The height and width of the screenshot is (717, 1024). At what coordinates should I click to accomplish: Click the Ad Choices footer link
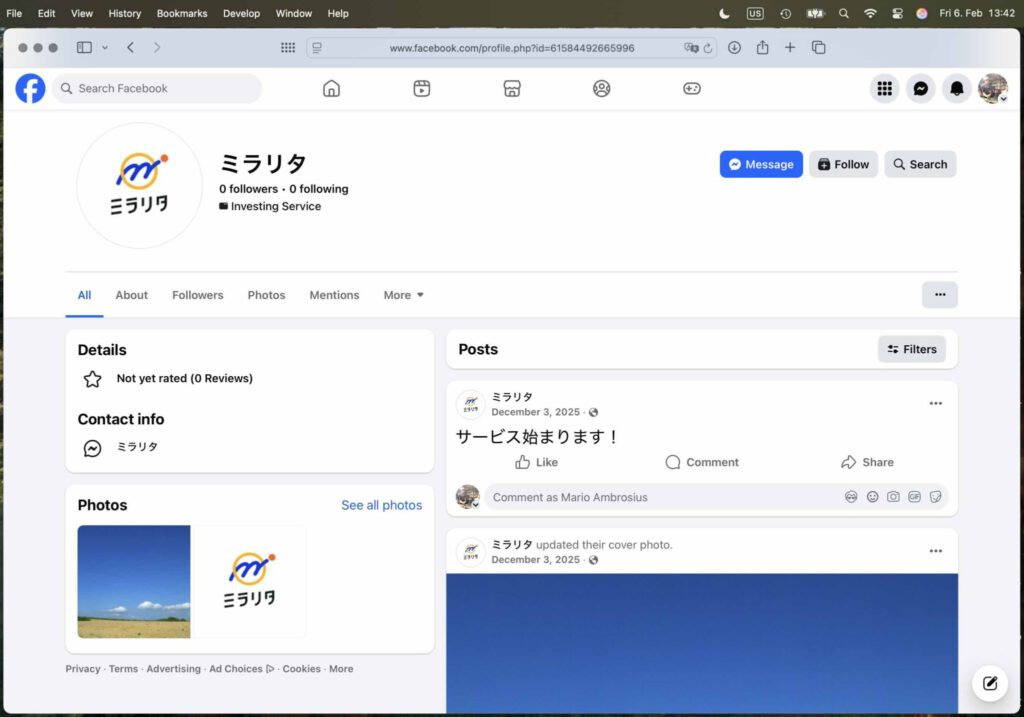[x=242, y=669]
